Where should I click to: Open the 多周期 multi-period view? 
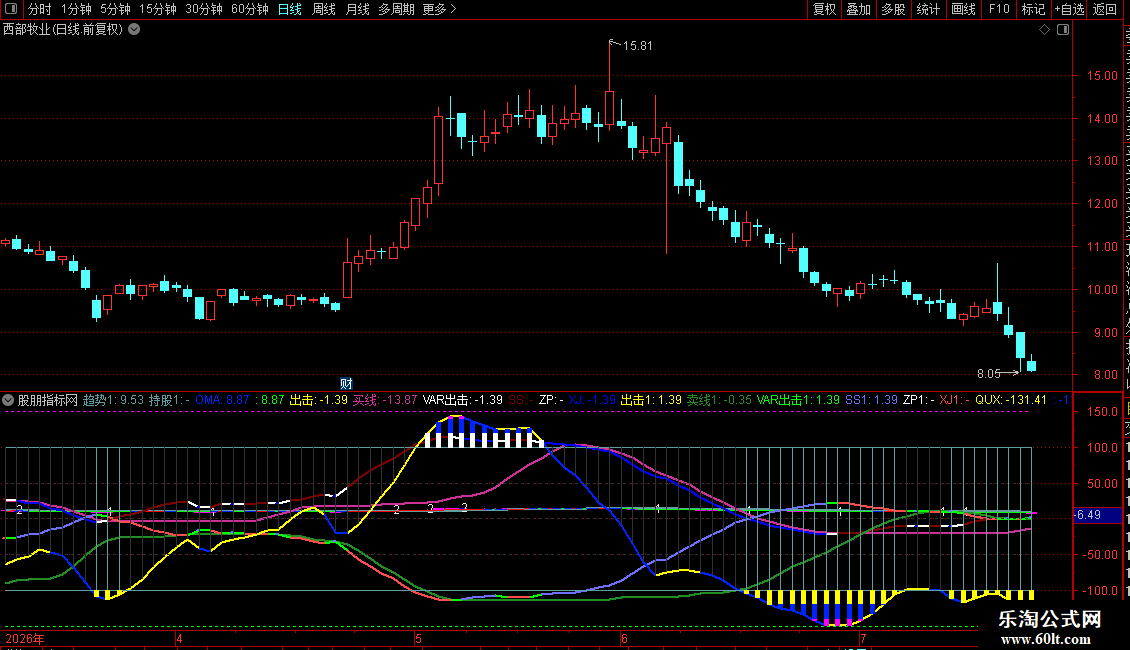coord(396,9)
